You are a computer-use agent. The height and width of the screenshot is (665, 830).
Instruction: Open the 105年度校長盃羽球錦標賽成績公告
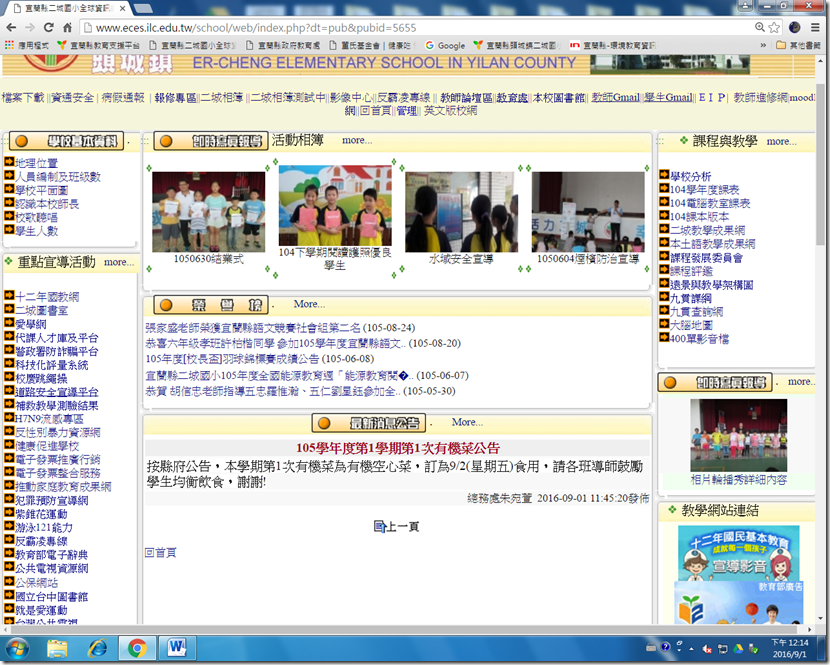[232, 359]
